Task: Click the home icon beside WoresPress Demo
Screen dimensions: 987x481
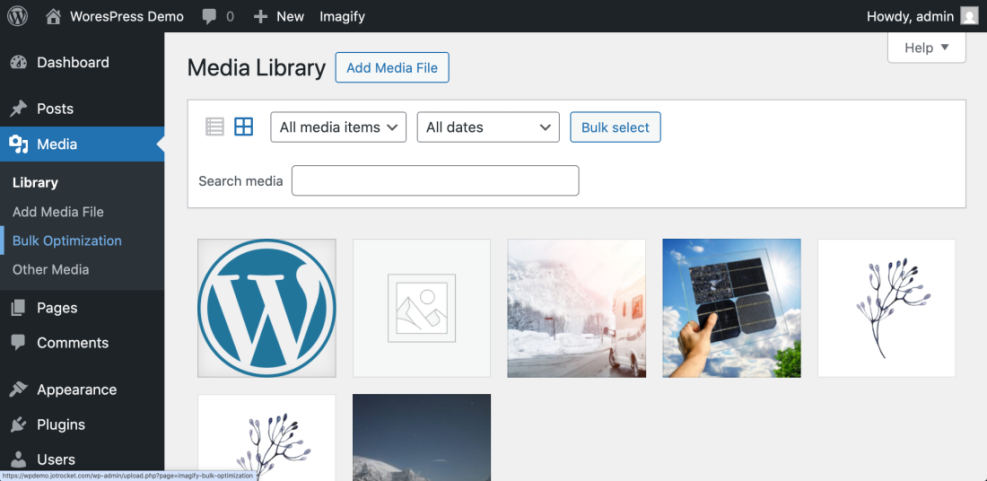Action: click(x=54, y=16)
